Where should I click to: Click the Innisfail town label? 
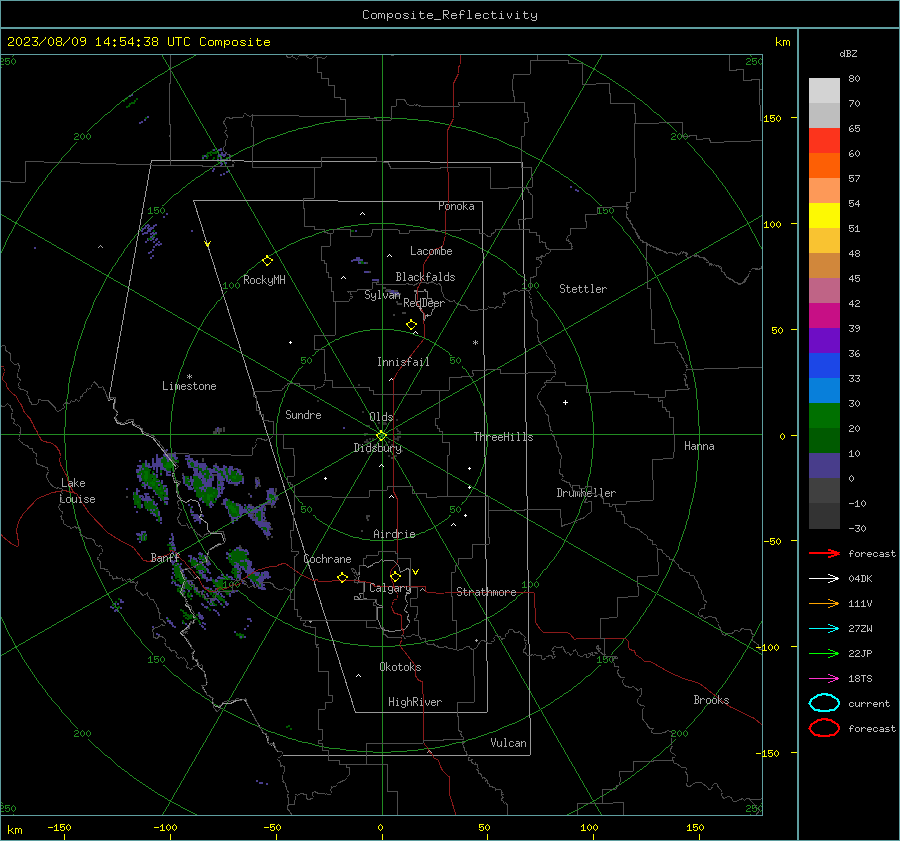click(403, 362)
